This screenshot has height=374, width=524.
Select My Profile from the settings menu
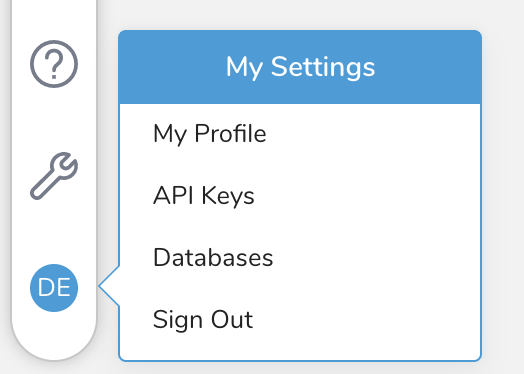(210, 134)
